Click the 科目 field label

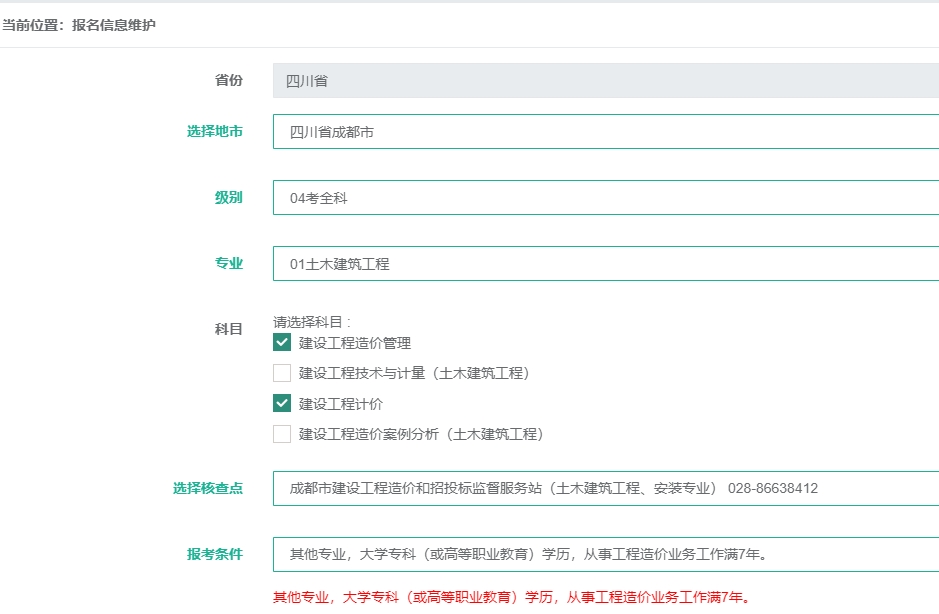click(229, 329)
